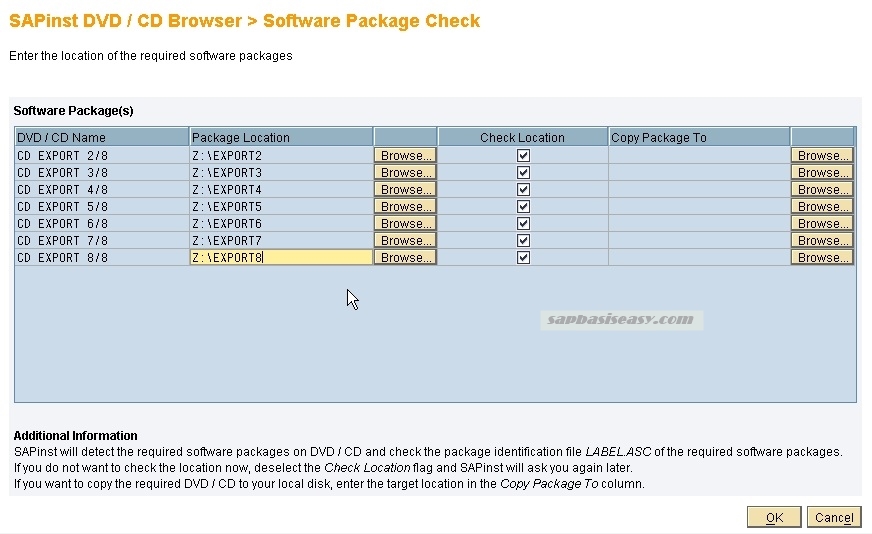The width and height of the screenshot is (872, 534).
Task: Click the DVD / CD Name column header
Action: [102, 137]
